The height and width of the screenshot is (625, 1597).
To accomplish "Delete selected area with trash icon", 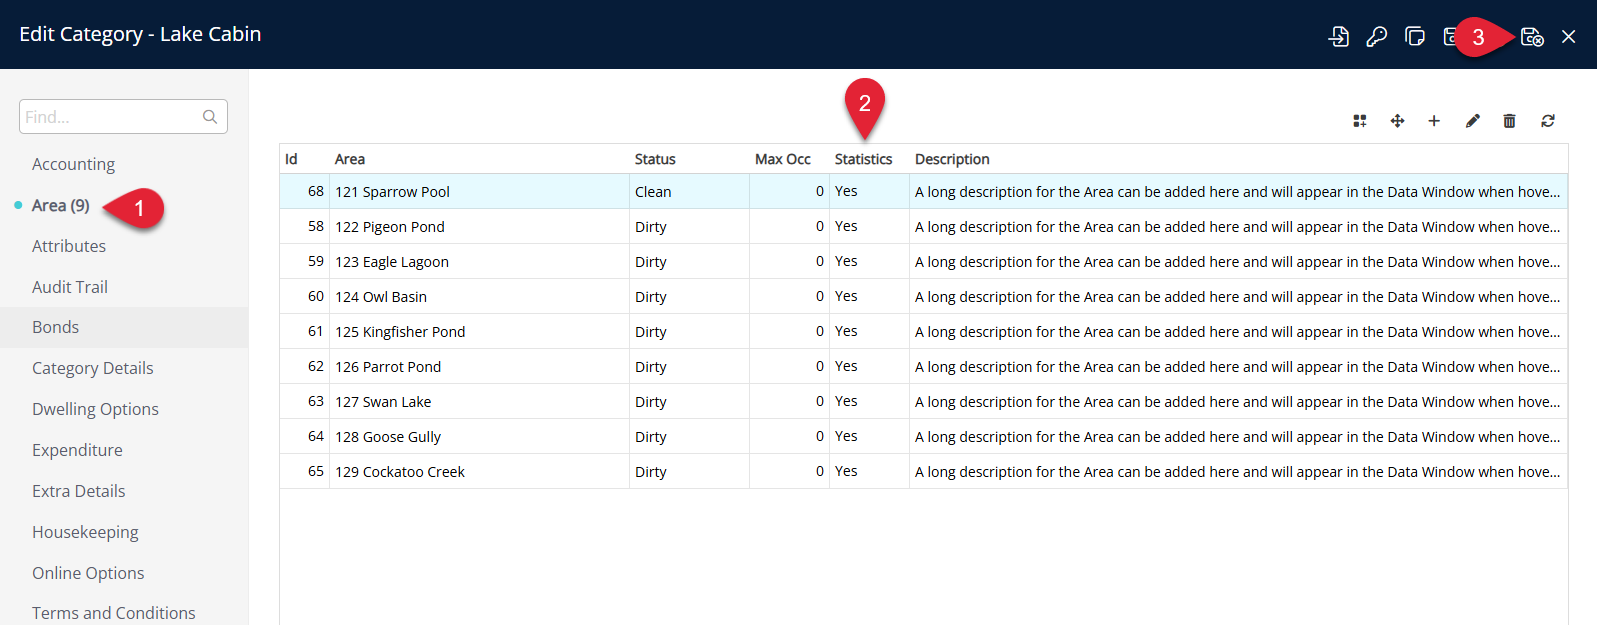I will tap(1510, 121).
